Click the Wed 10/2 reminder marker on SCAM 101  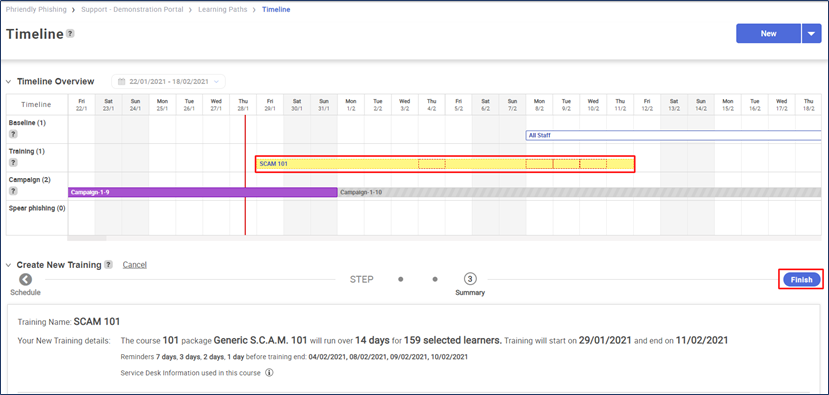[593, 164]
